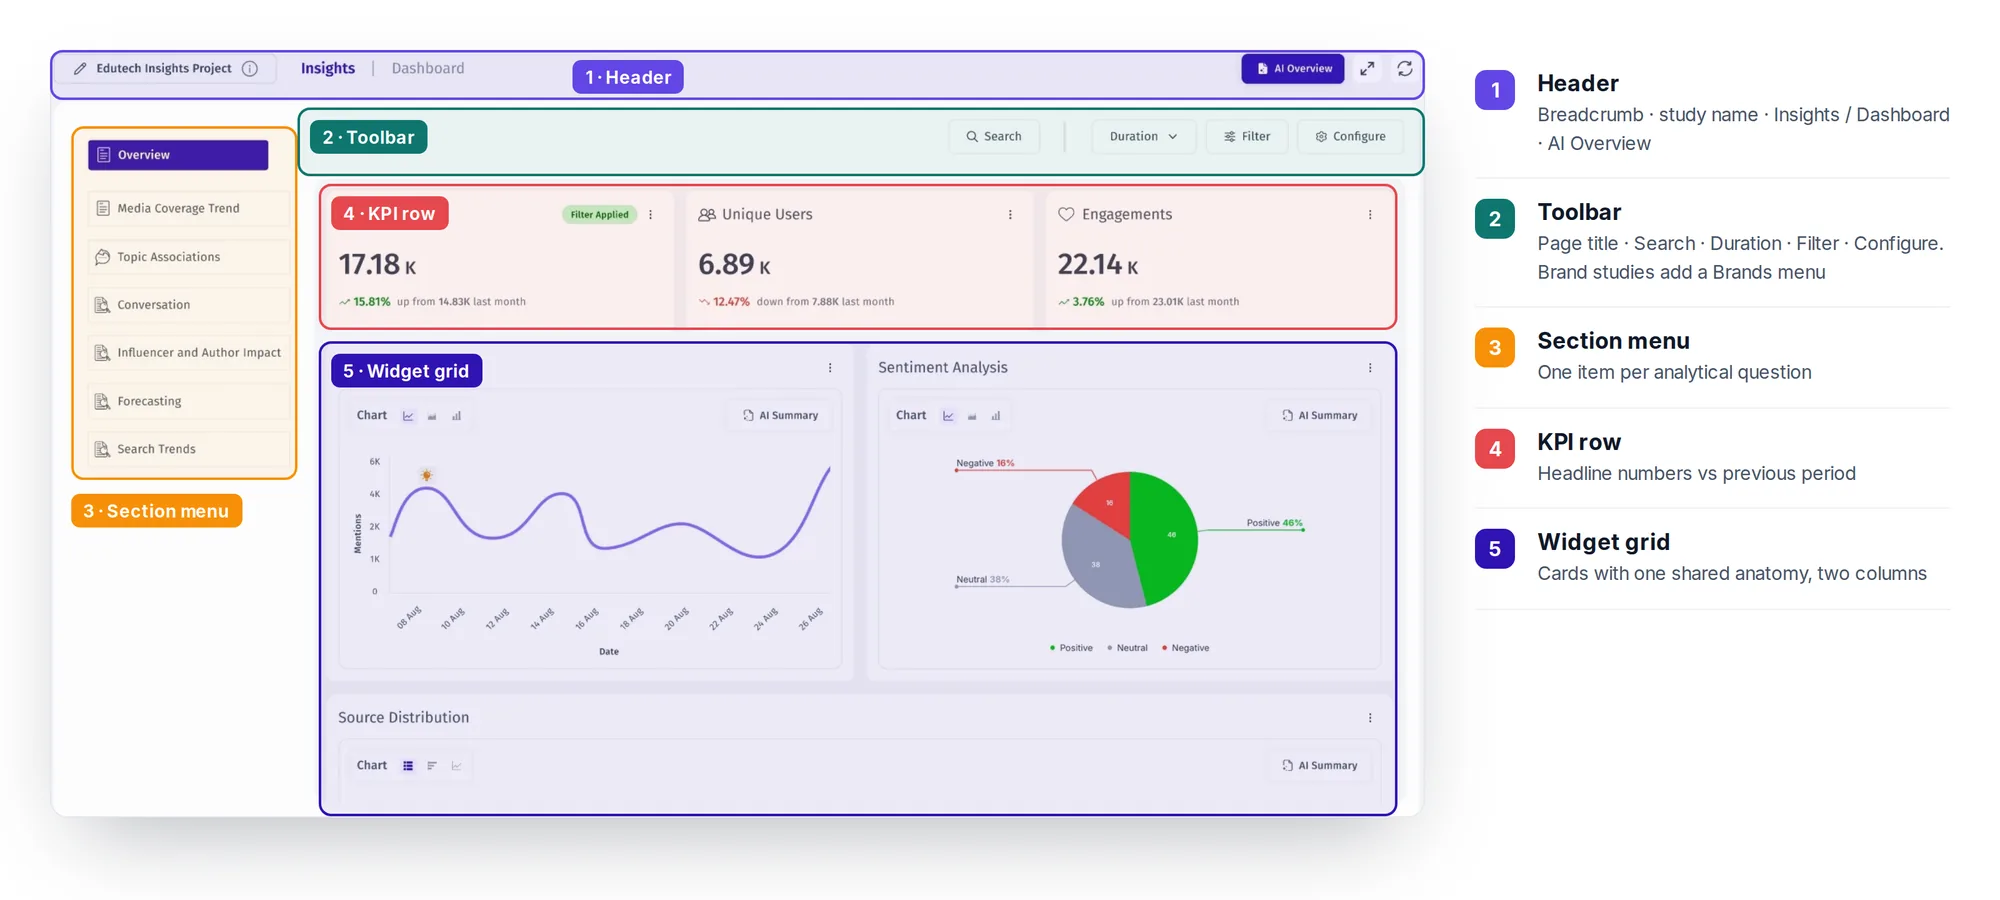Toggle Negative series in sentiment legend
Screen dimensions: 2000x900
click(1186, 648)
